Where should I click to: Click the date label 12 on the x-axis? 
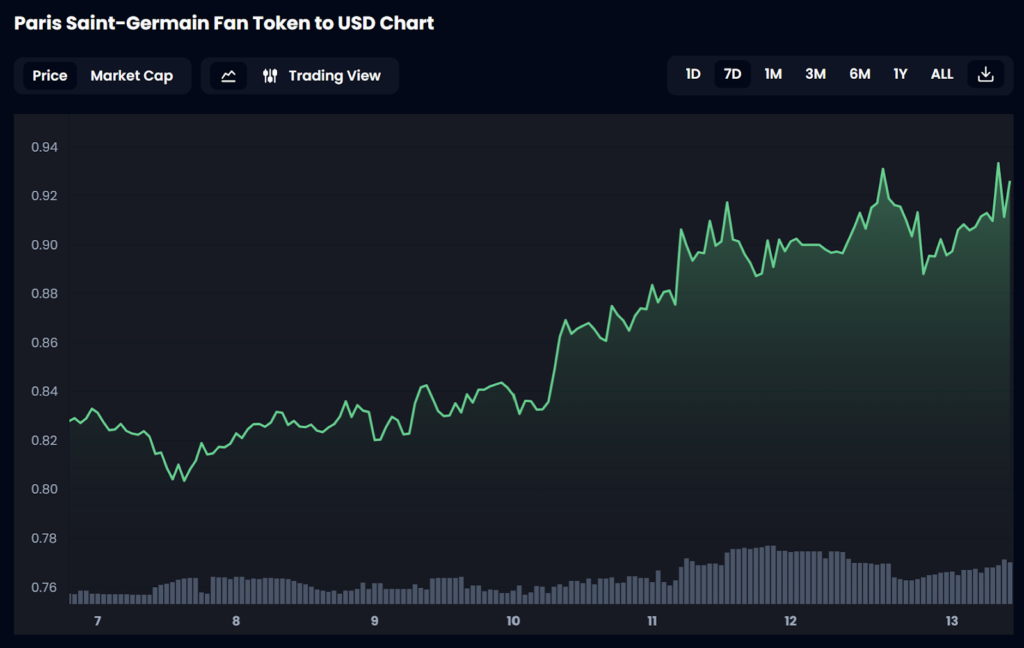[790, 621]
